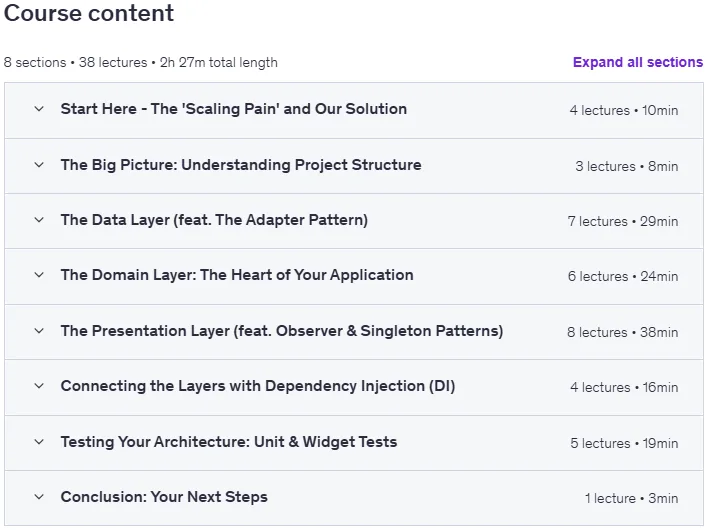Screen dimensions: 709x530
Task: Open 'Start Here - The Scaling Pain' title
Action: tap(234, 109)
